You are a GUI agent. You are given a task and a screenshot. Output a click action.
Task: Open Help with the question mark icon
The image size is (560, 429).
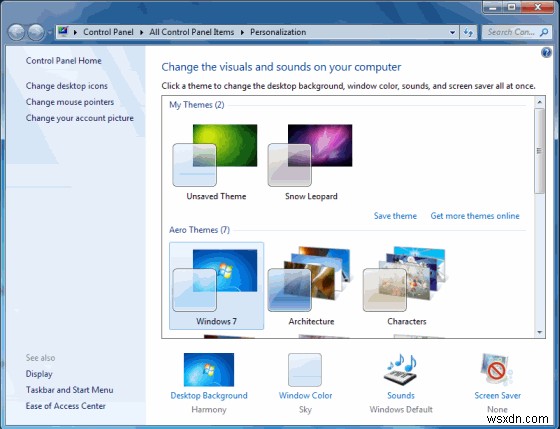pos(546,53)
